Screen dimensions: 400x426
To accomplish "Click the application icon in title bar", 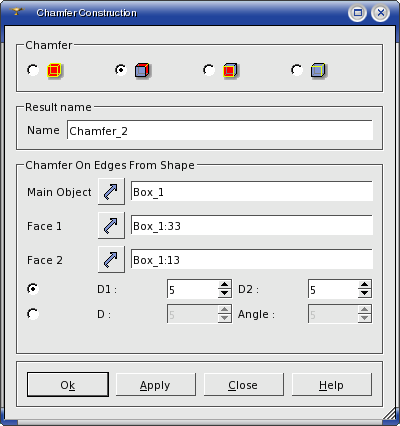I will point(17,12).
